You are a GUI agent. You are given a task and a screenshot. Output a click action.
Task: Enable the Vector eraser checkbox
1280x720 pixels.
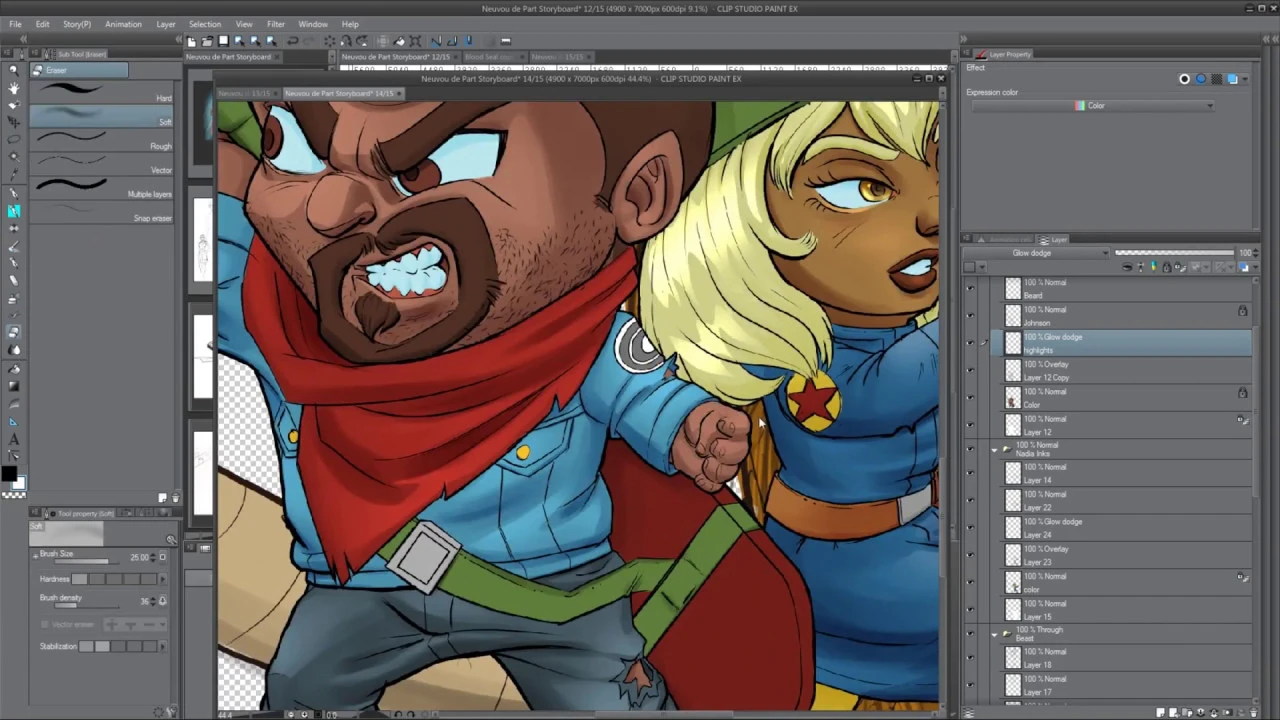coord(44,624)
